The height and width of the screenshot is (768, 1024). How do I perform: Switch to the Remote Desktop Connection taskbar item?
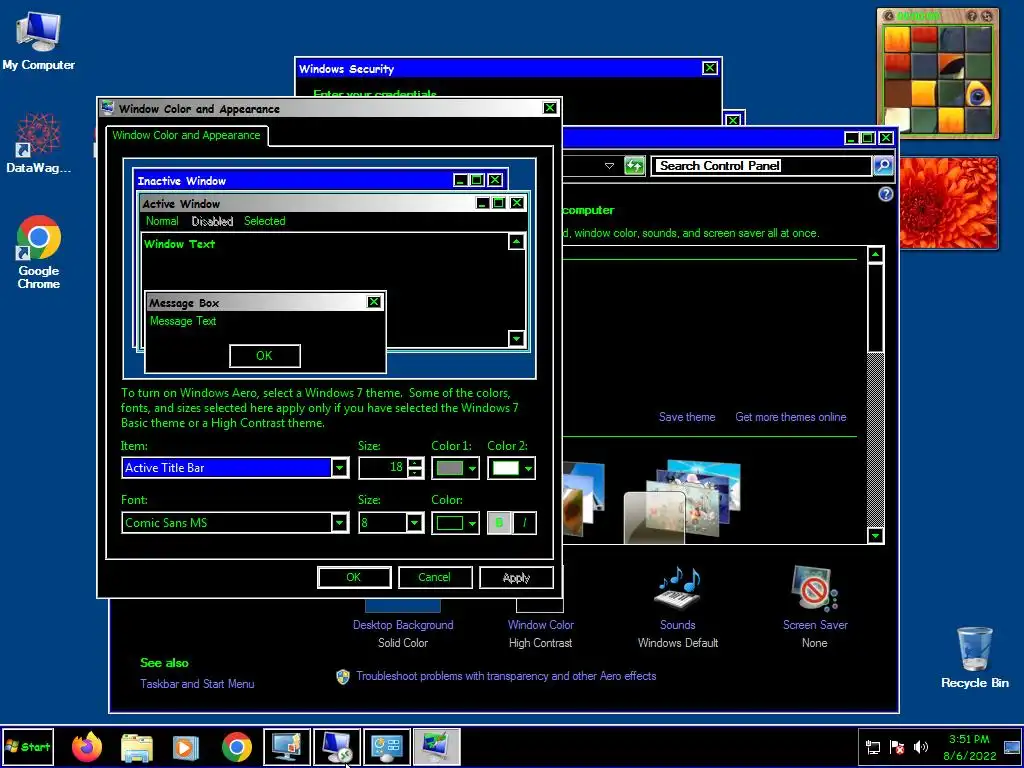[x=337, y=747]
